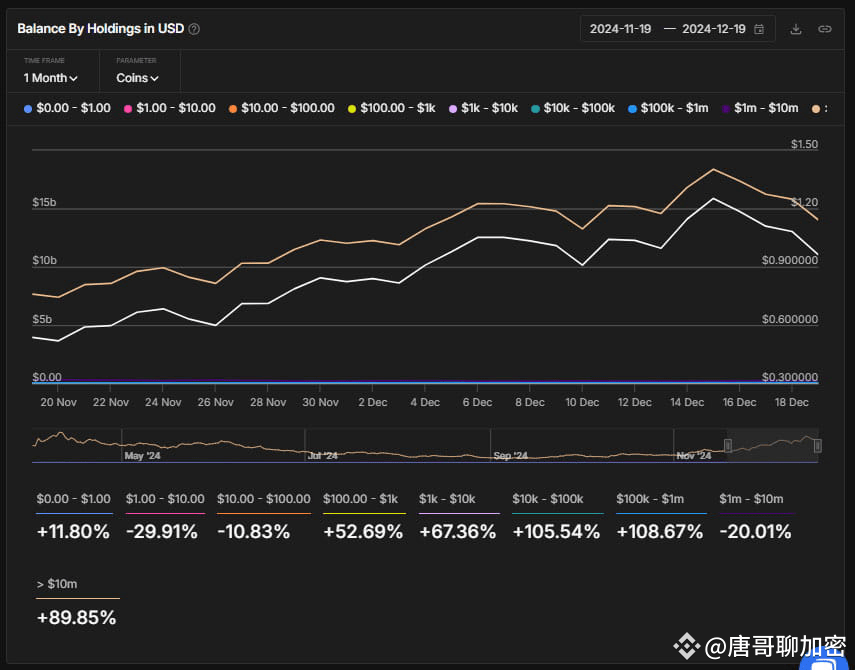The height and width of the screenshot is (670, 855).
Task: Select the +89.85% stat for > $10m
Action: tap(76, 618)
